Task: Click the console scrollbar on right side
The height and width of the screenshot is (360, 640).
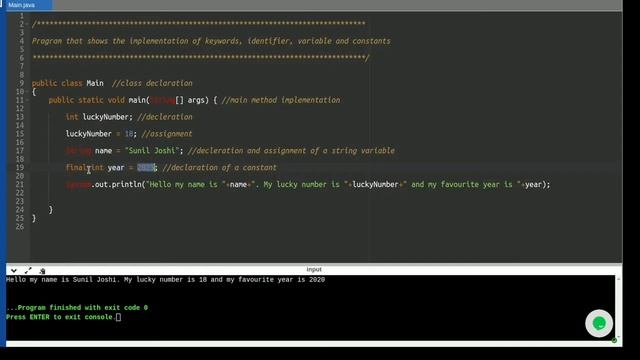Action: pyautogui.click(x=618, y=307)
